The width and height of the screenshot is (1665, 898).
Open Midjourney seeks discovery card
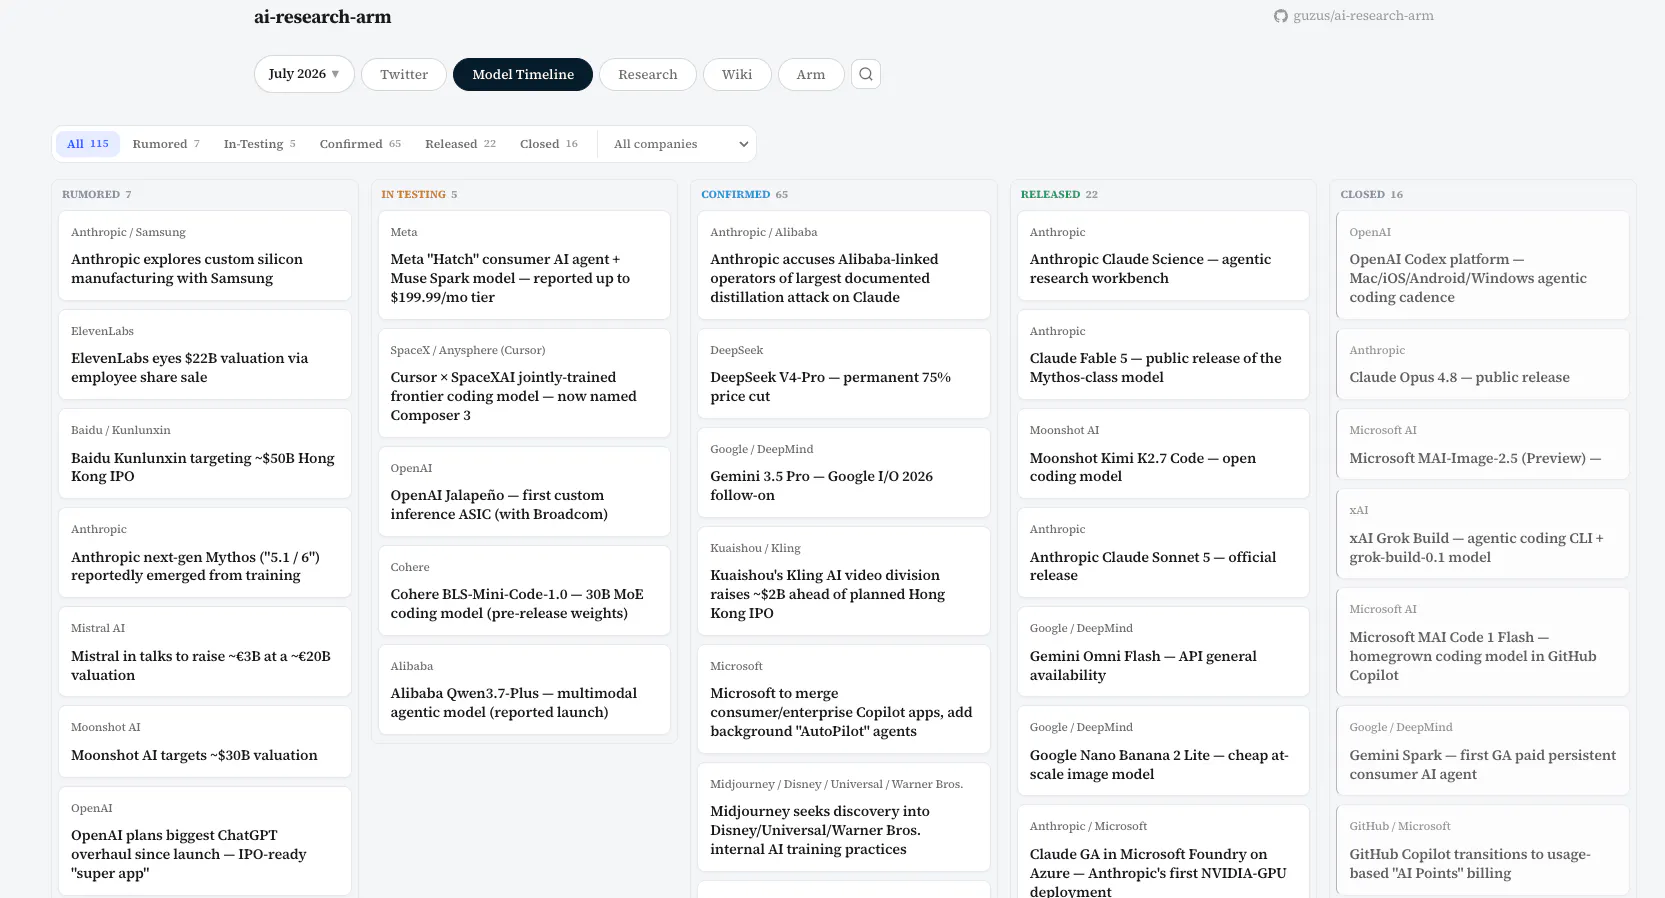(x=844, y=817)
